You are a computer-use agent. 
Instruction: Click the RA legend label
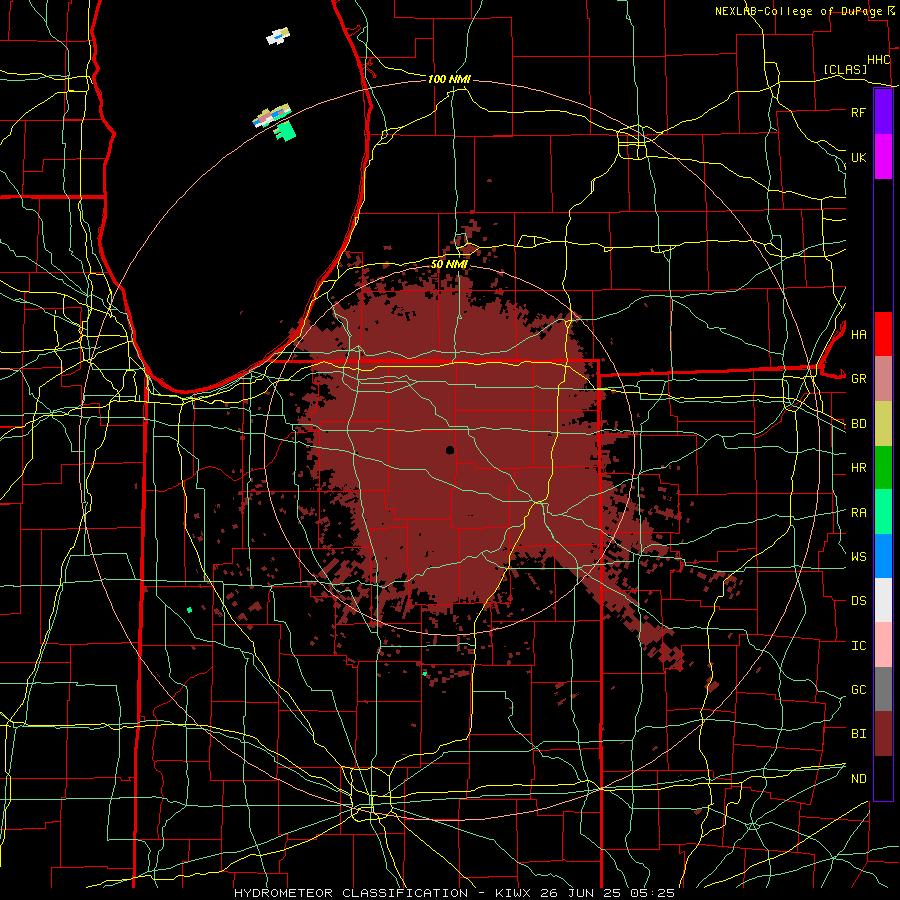(x=858, y=513)
